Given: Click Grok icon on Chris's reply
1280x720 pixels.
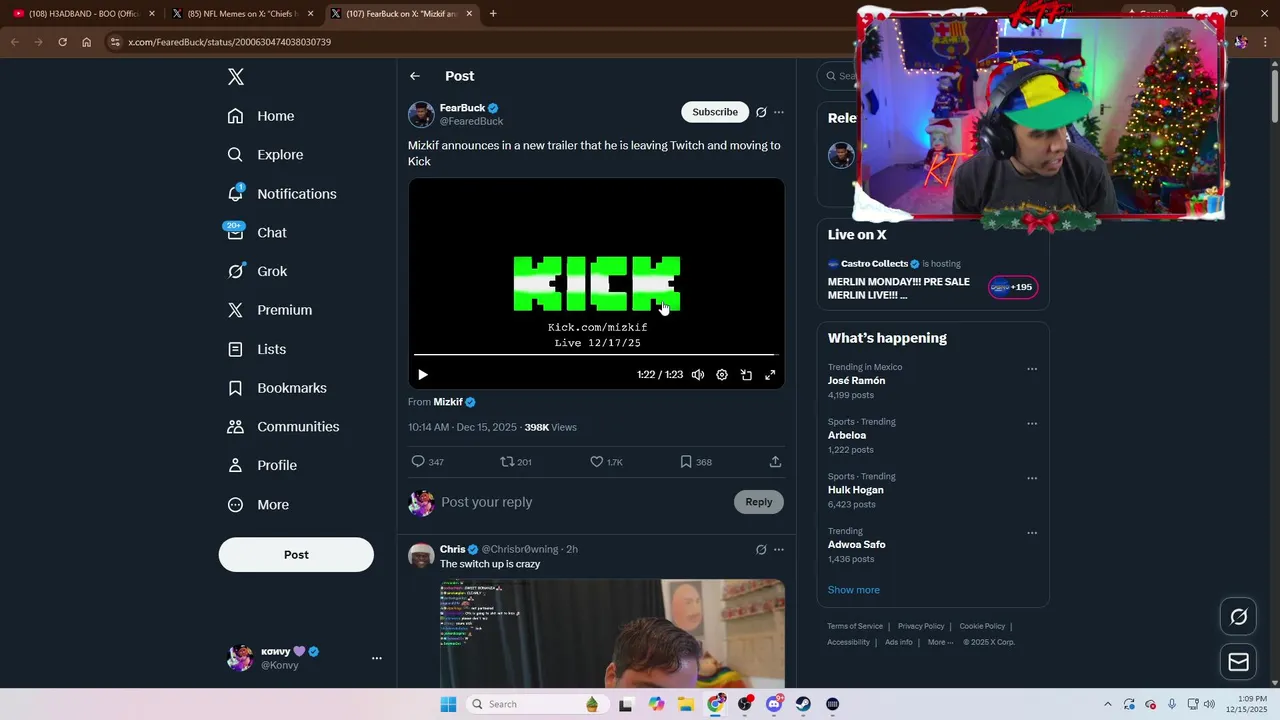Looking at the screenshot, I should [x=761, y=550].
